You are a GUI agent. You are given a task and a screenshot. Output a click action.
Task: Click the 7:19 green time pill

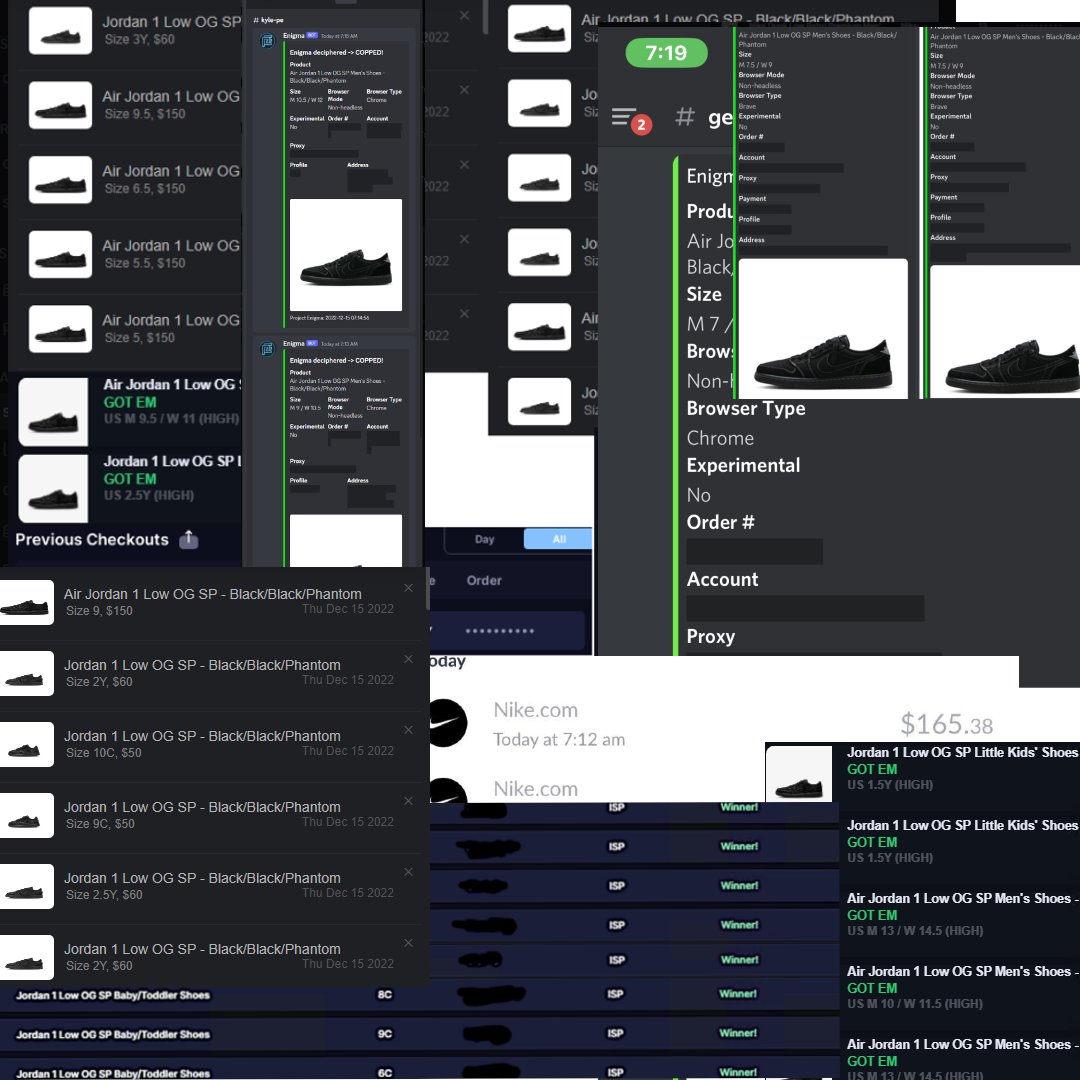pos(666,53)
